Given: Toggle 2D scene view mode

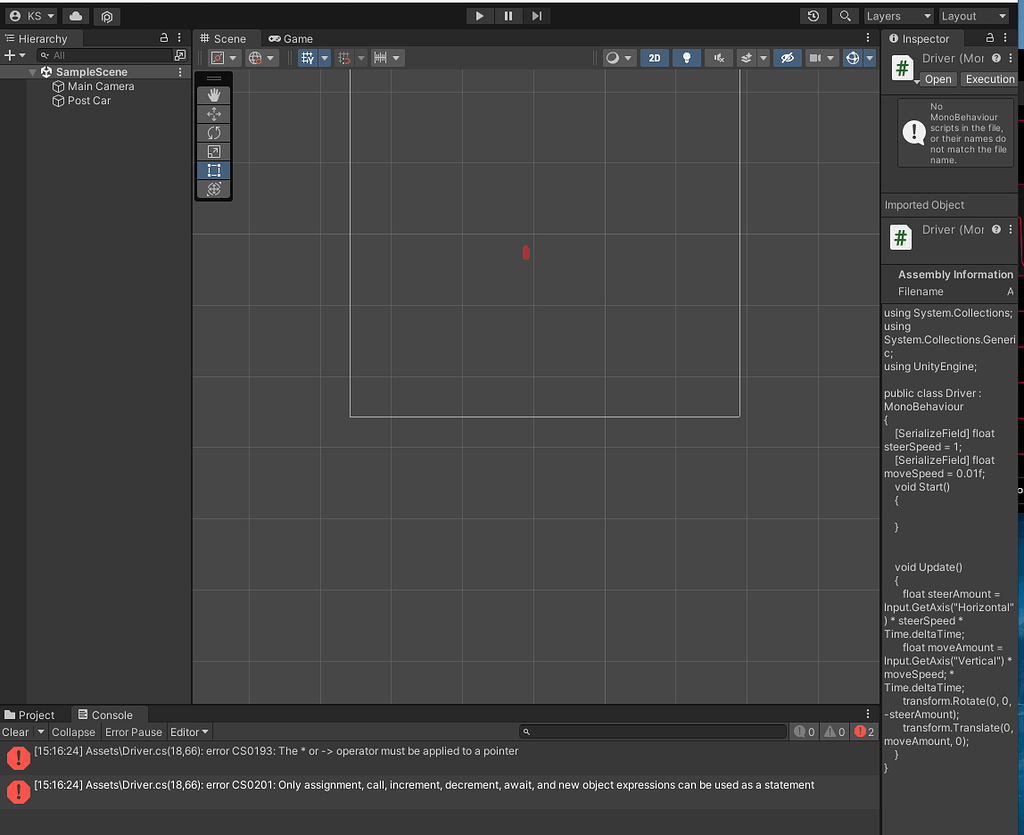Looking at the screenshot, I should [x=654, y=58].
